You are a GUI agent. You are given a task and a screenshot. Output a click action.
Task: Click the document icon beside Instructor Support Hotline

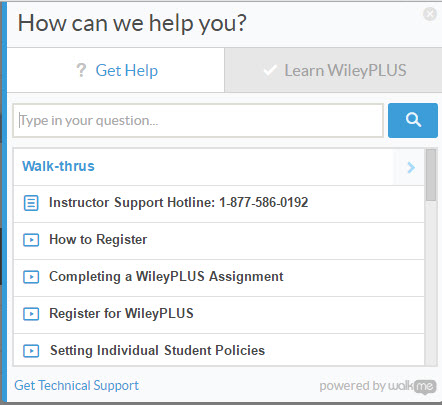pyautogui.click(x=31, y=203)
